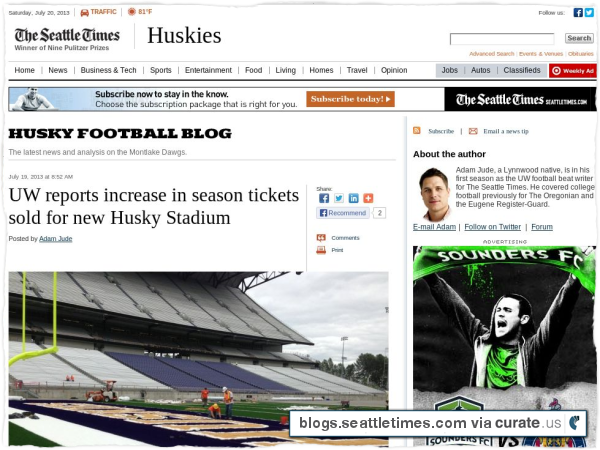
Task: Click the Print icon beside article
Action: coord(321,250)
